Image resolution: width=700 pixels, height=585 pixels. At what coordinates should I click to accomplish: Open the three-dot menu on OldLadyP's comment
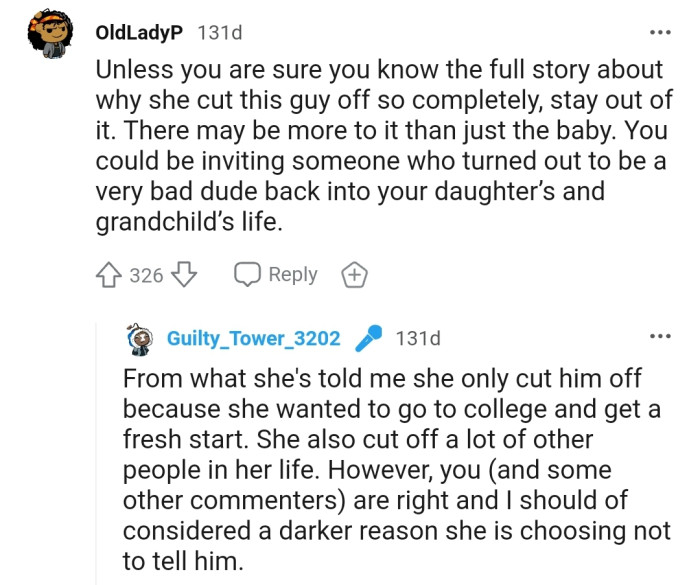tap(659, 33)
